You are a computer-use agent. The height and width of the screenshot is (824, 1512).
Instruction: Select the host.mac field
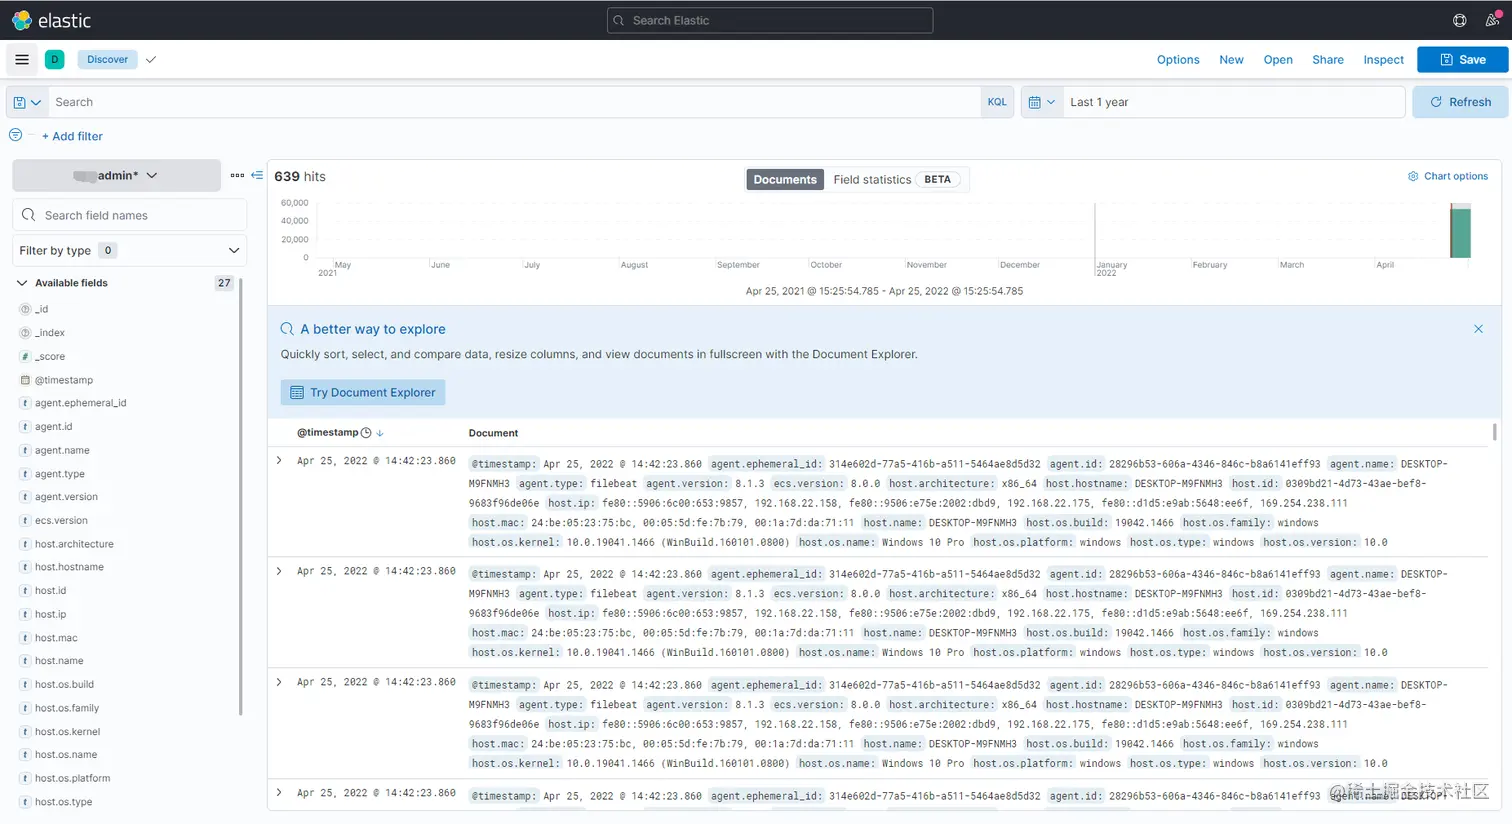(56, 638)
